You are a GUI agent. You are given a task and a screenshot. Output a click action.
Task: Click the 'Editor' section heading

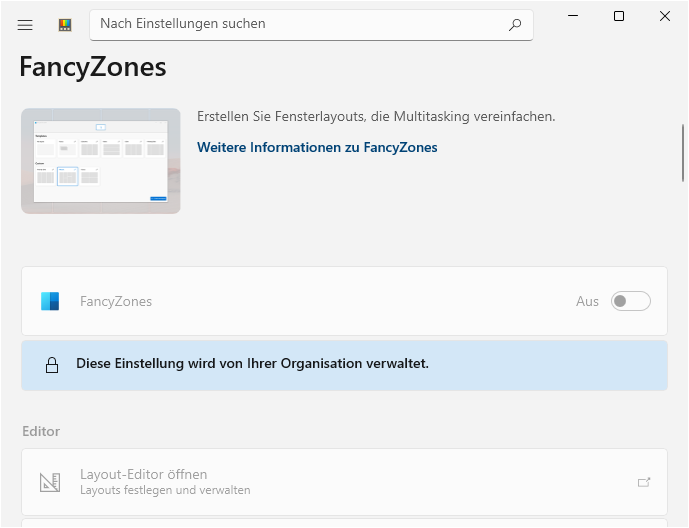(x=41, y=431)
